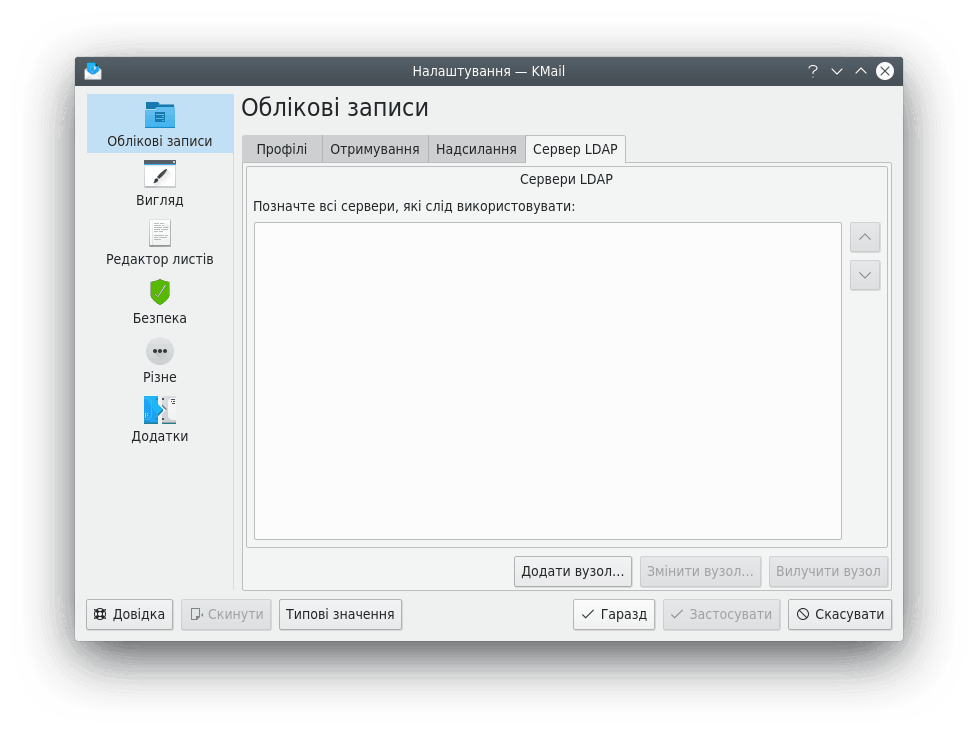Open the Облікові записи settings section
Viewport: 978px width, 734px height.
[x=160, y=124]
